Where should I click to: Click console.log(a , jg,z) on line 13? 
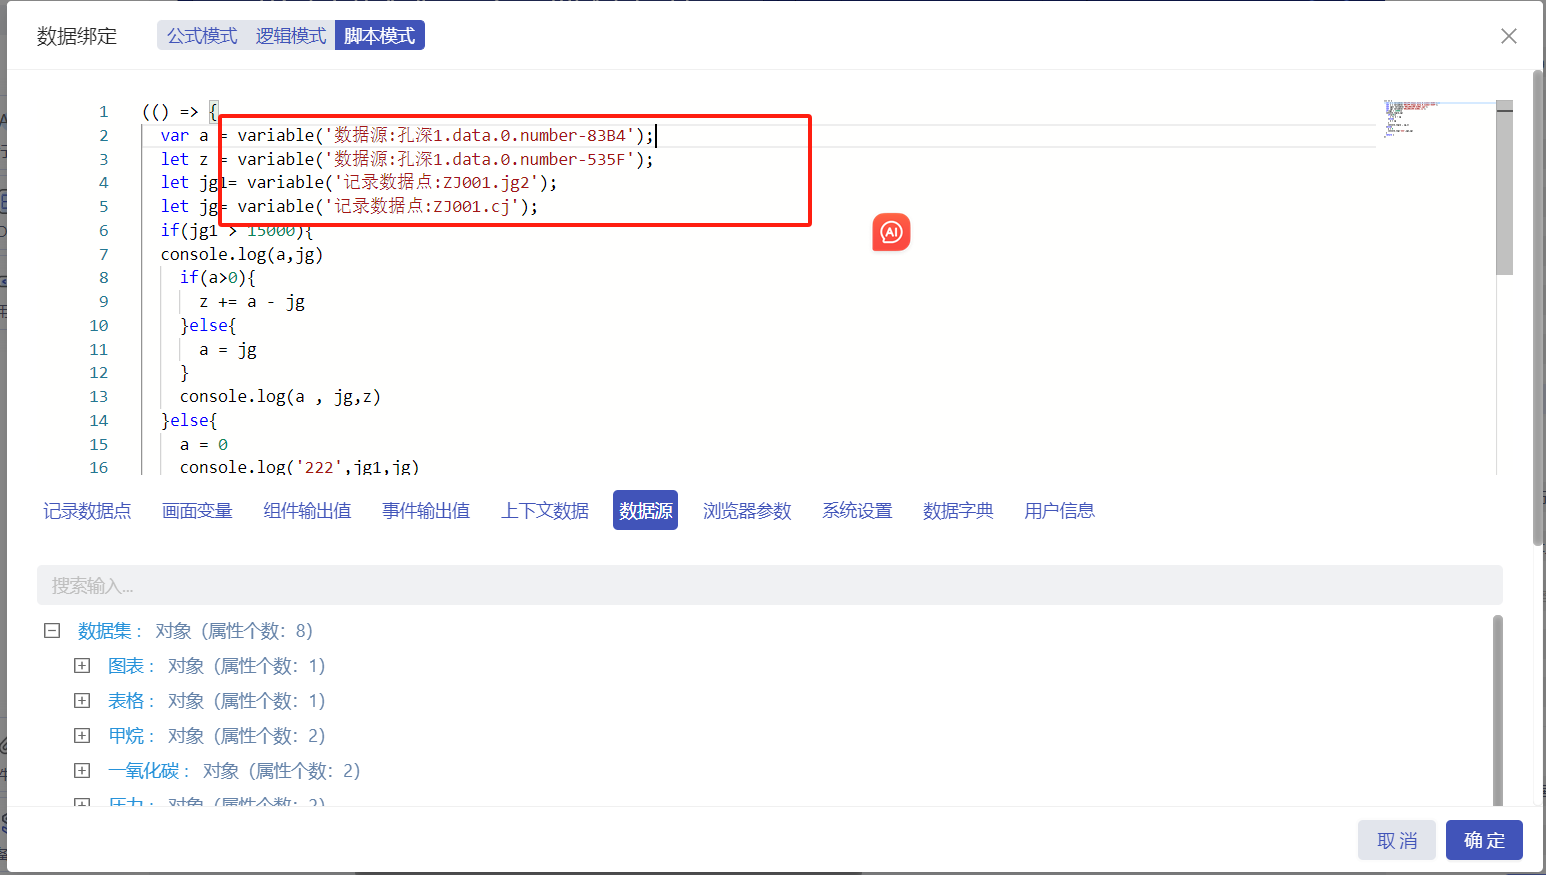[x=280, y=397]
